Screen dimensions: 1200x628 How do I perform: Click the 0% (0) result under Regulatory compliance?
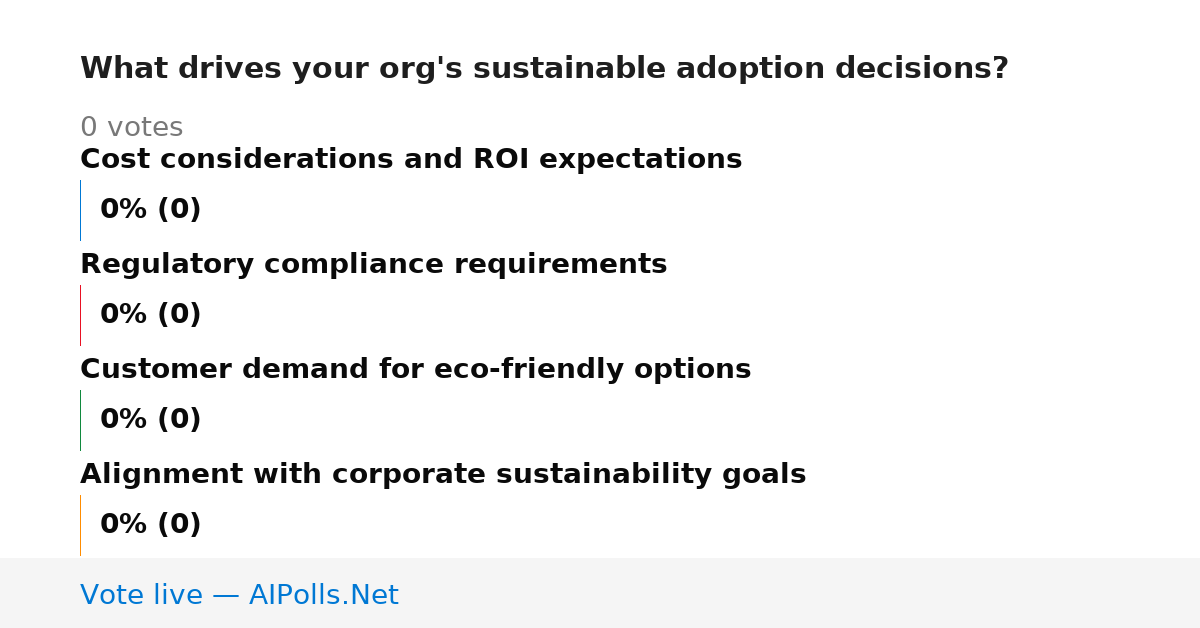[150, 315]
